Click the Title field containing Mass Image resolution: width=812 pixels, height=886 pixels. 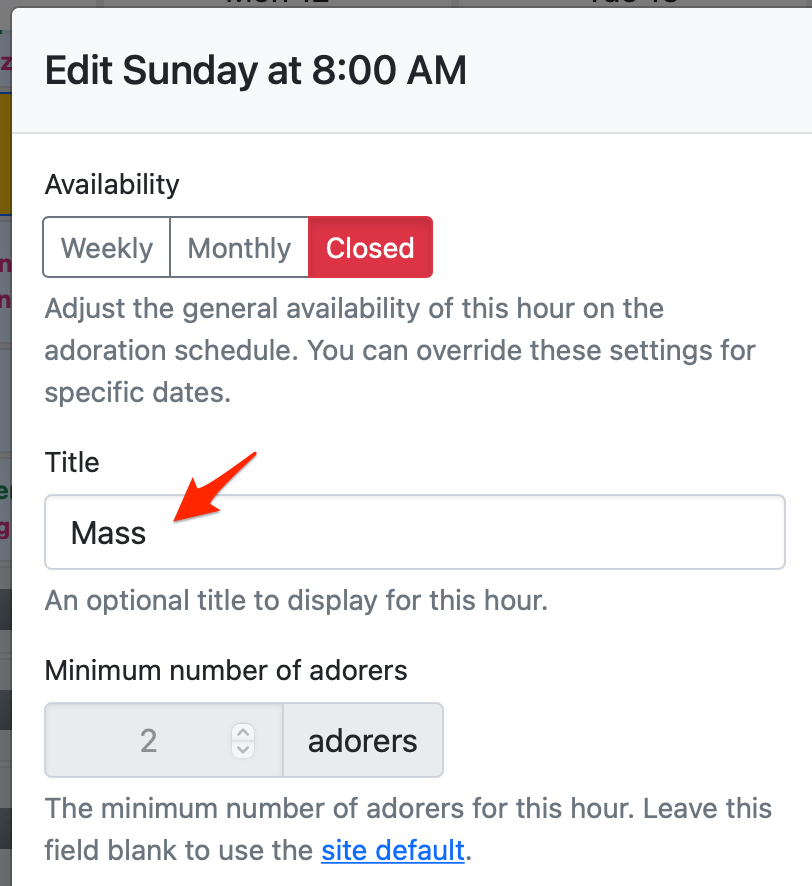click(x=414, y=533)
